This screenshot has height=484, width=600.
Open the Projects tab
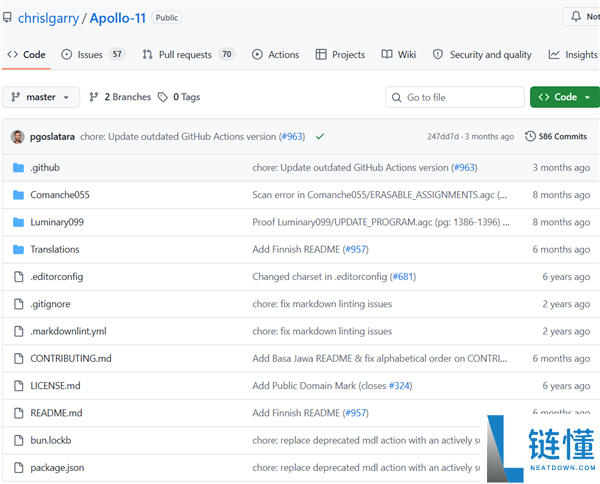[340, 55]
